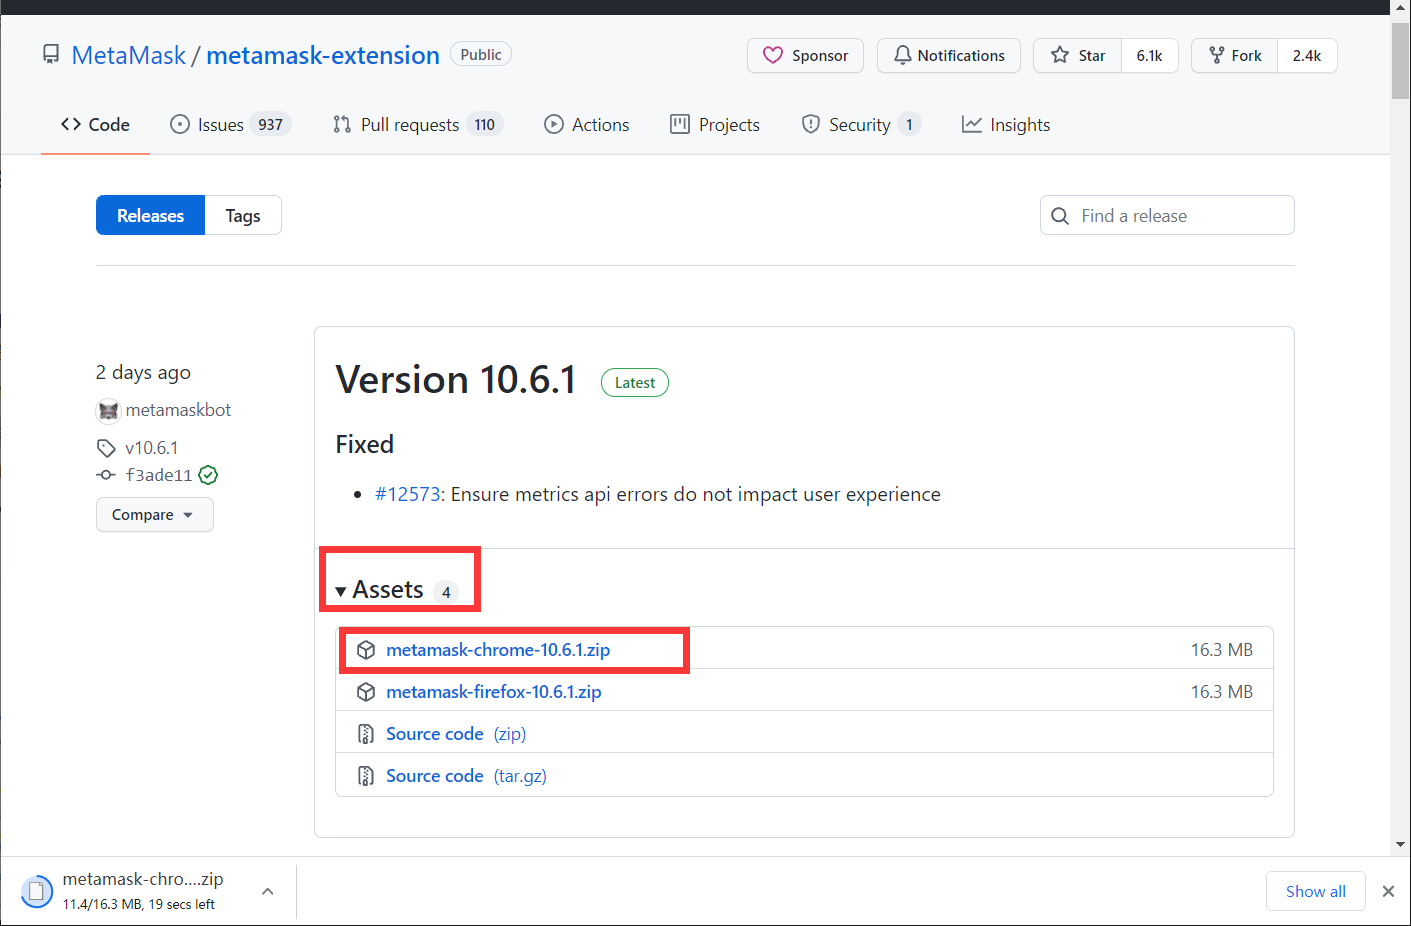Focus the Find a release search field
1411x926 pixels.
click(1167, 215)
